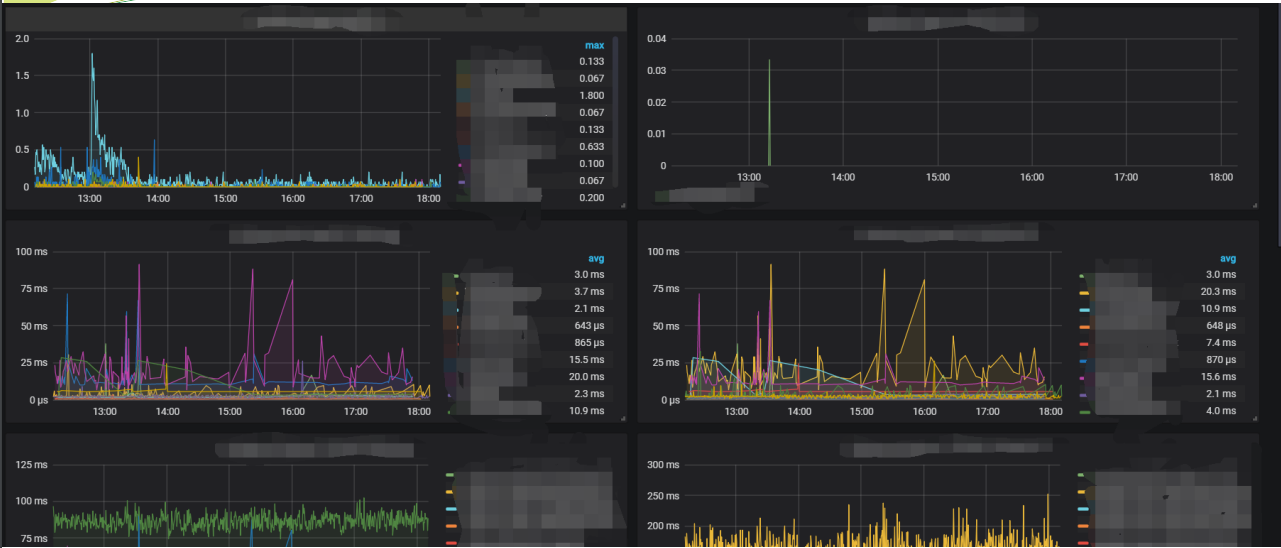Select the 0.200 max legend value
The height and width of the screenshot is (548, 1281).
pyautogui.click(x=591, y=198)
